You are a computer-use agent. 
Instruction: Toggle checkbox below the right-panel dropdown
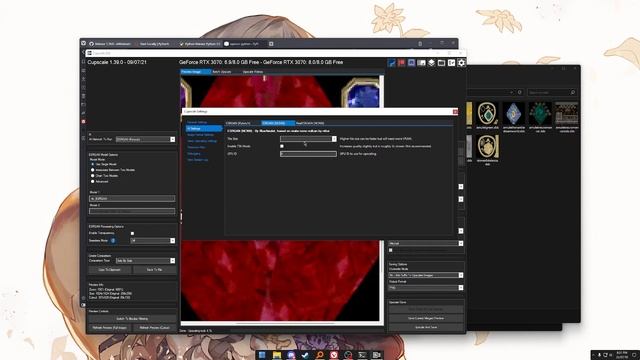[x=391, y=250]
